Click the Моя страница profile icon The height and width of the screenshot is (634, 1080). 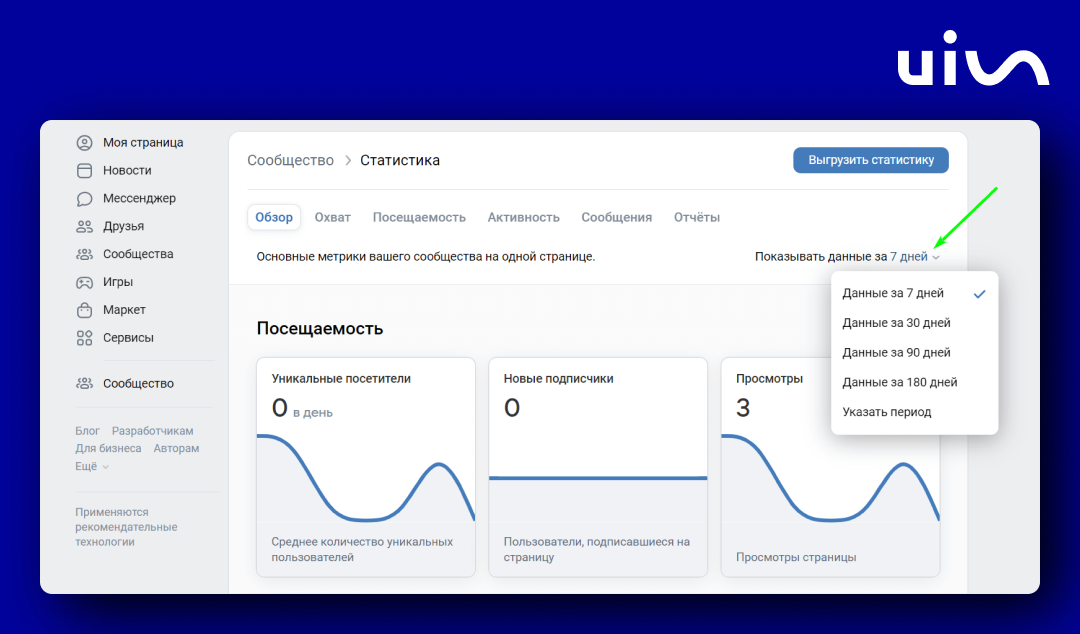coord(84,143)
